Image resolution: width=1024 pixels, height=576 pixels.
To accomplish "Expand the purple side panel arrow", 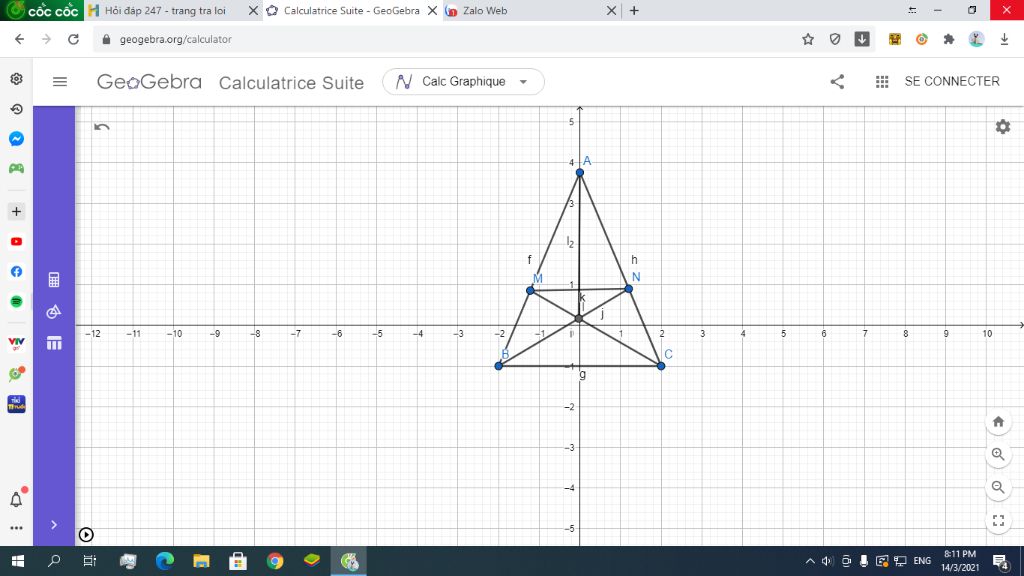I will 54,524.
